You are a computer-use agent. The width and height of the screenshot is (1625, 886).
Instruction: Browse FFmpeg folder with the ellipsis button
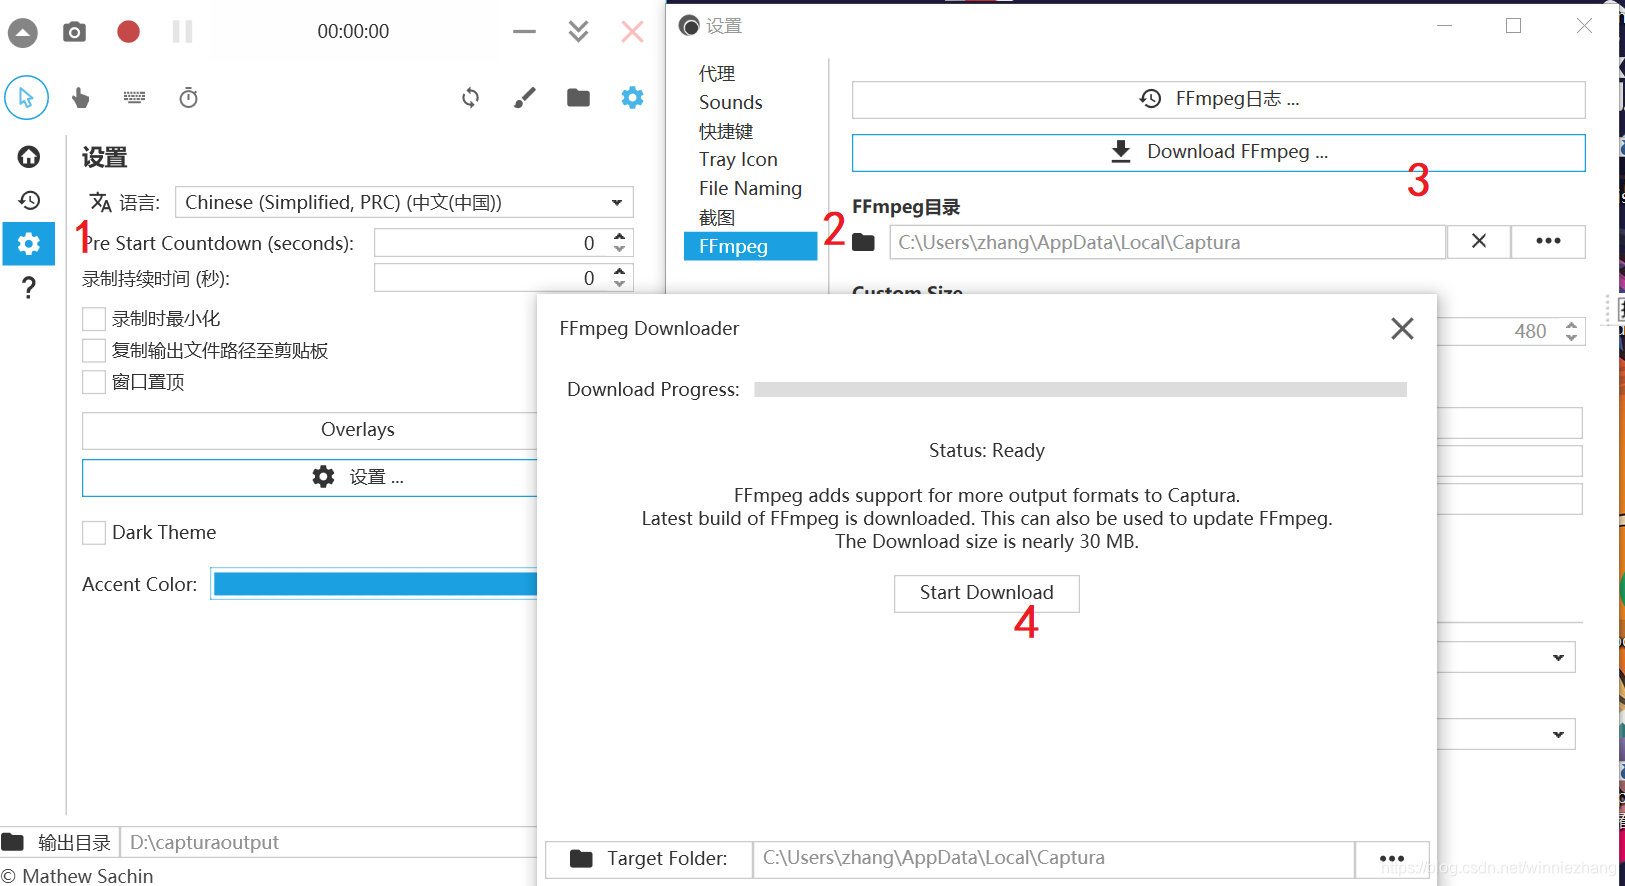(1548, 241)
